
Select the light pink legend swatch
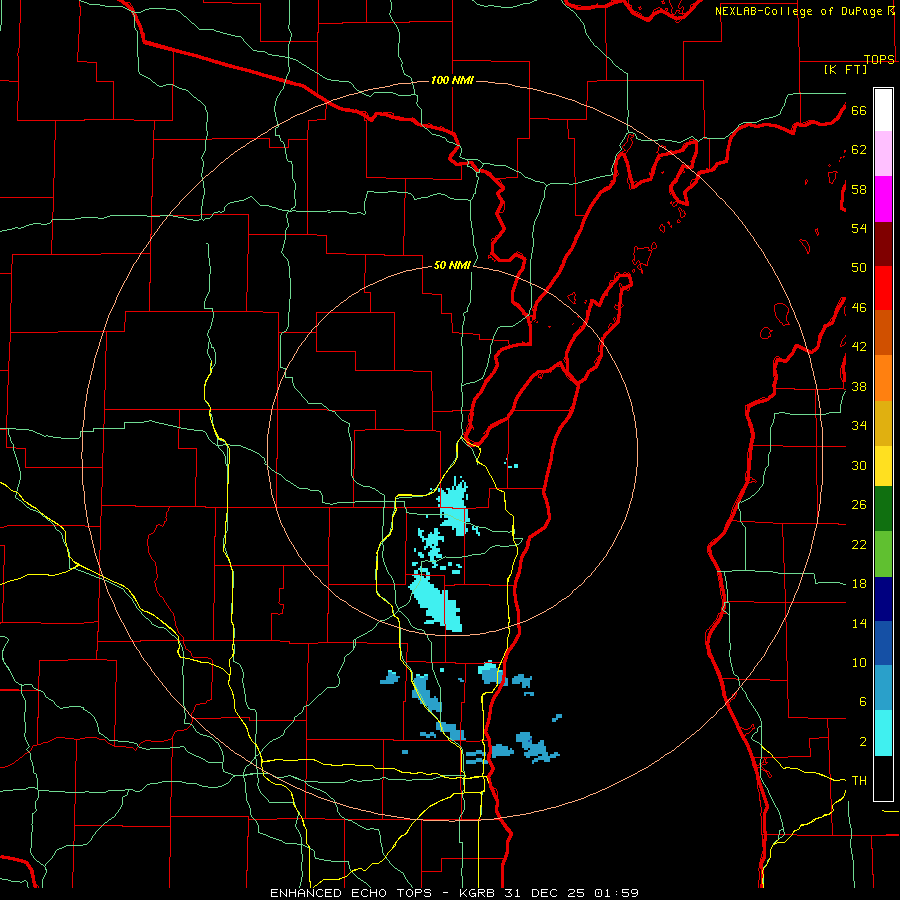coord(883,154)
